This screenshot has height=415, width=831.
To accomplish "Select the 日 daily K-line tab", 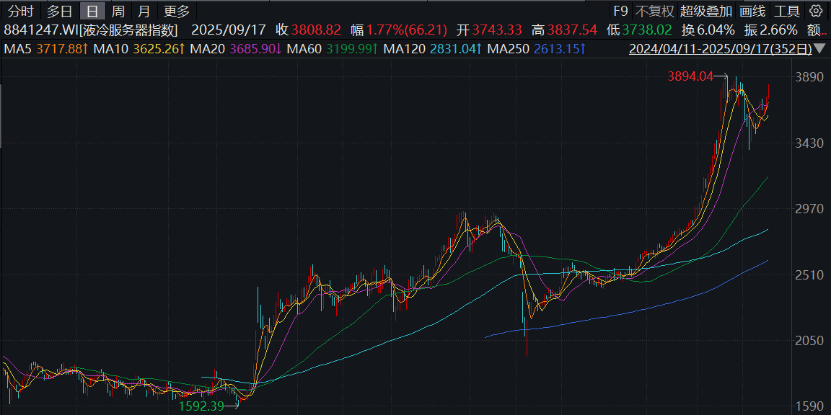I will 92,11.
